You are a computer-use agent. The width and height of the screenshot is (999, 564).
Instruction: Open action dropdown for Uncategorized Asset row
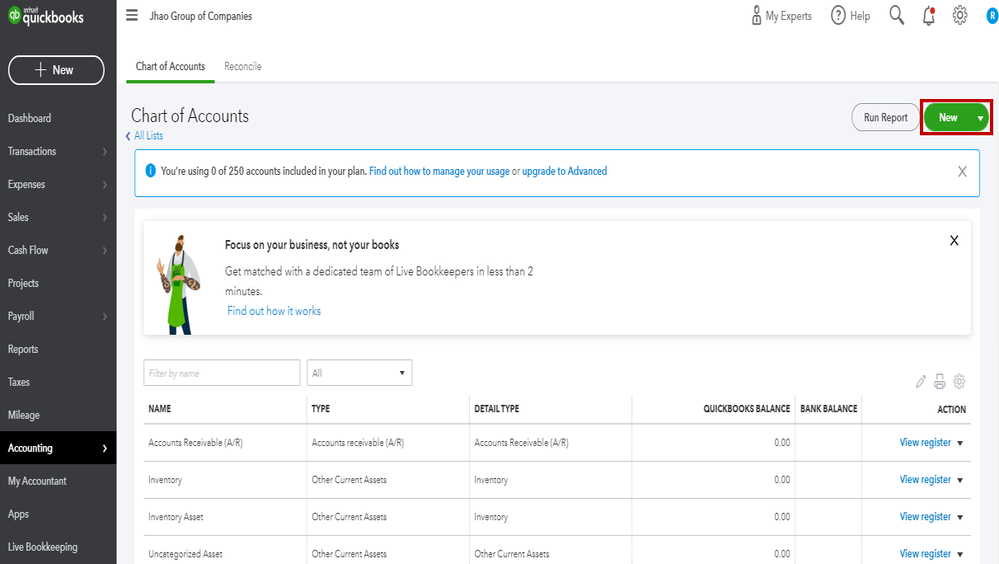[x=960, y=554]
